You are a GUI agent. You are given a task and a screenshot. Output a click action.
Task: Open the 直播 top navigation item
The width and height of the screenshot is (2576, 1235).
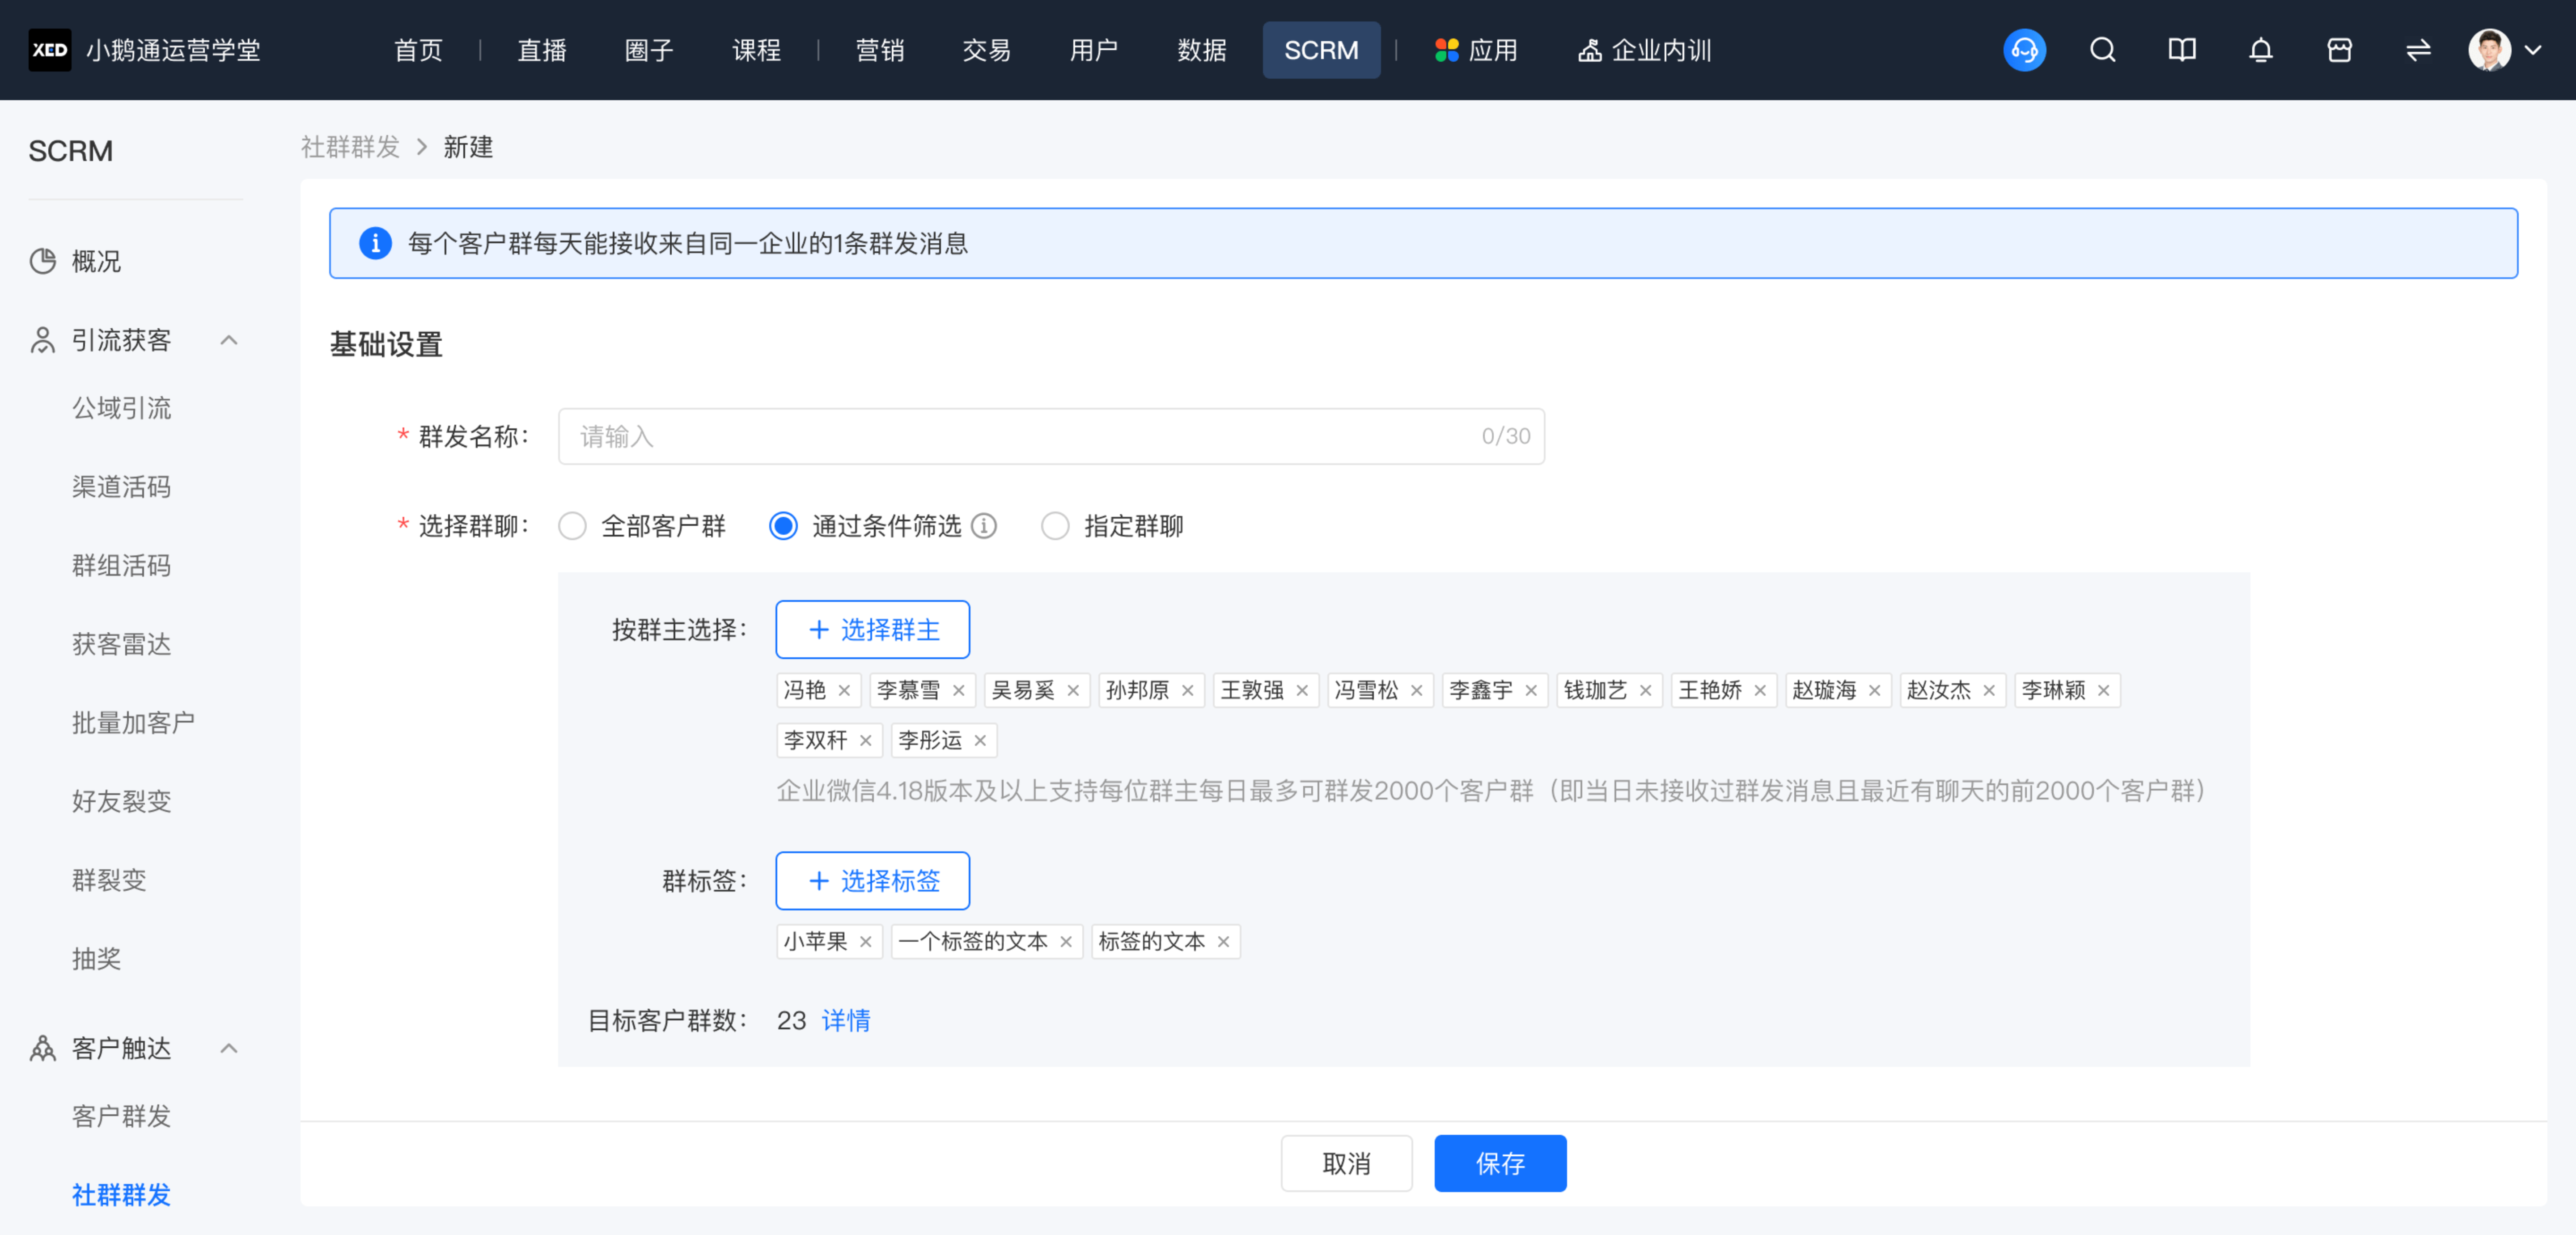[x=542, y=50]
